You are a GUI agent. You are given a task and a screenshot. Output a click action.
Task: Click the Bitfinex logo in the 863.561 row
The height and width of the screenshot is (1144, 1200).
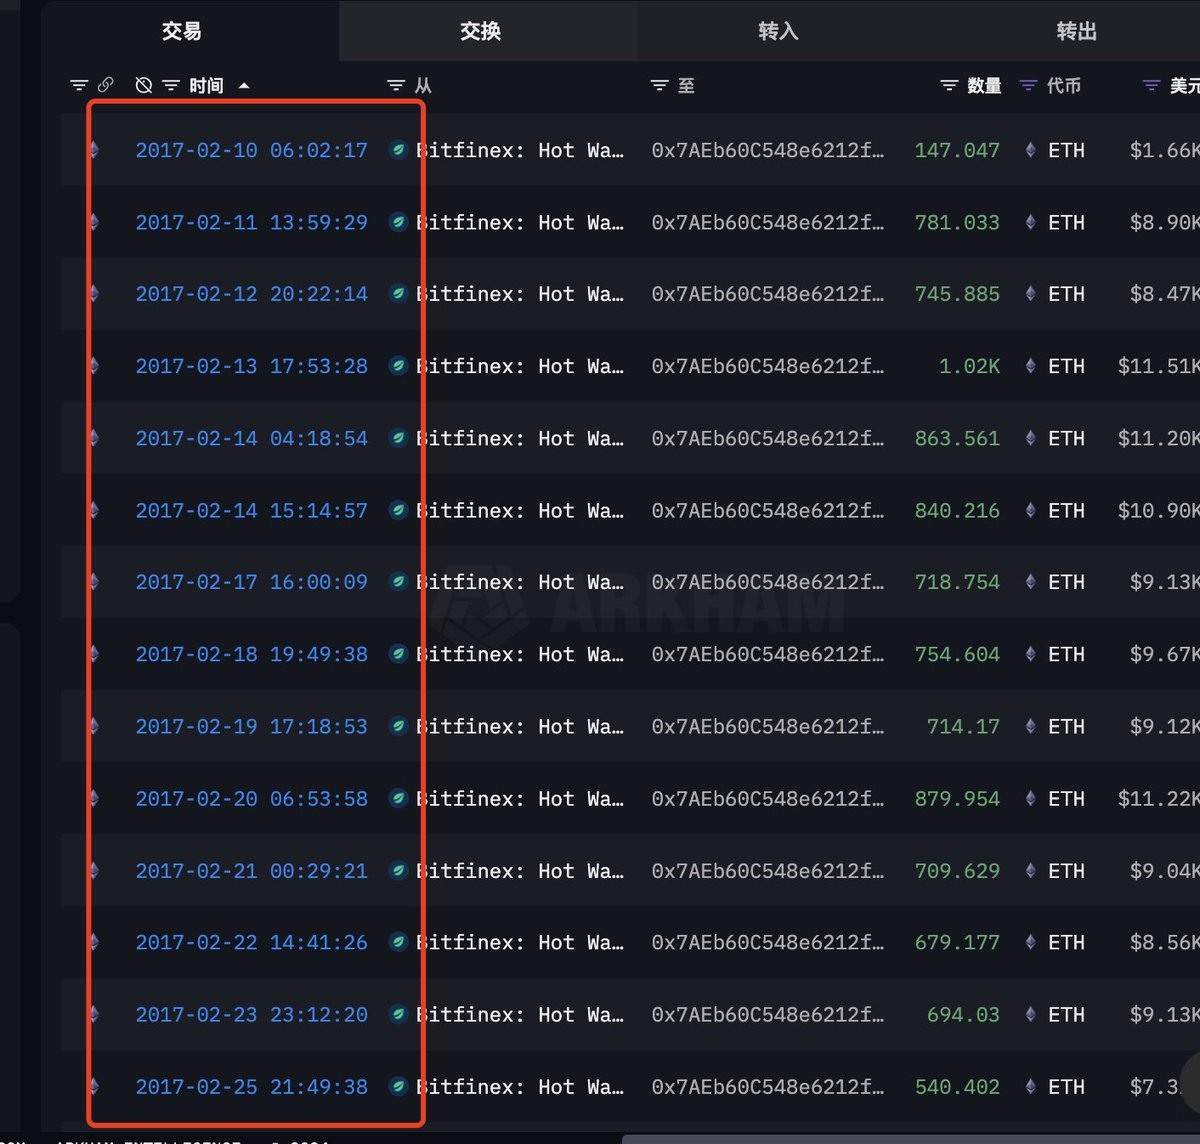coord(398,438)
